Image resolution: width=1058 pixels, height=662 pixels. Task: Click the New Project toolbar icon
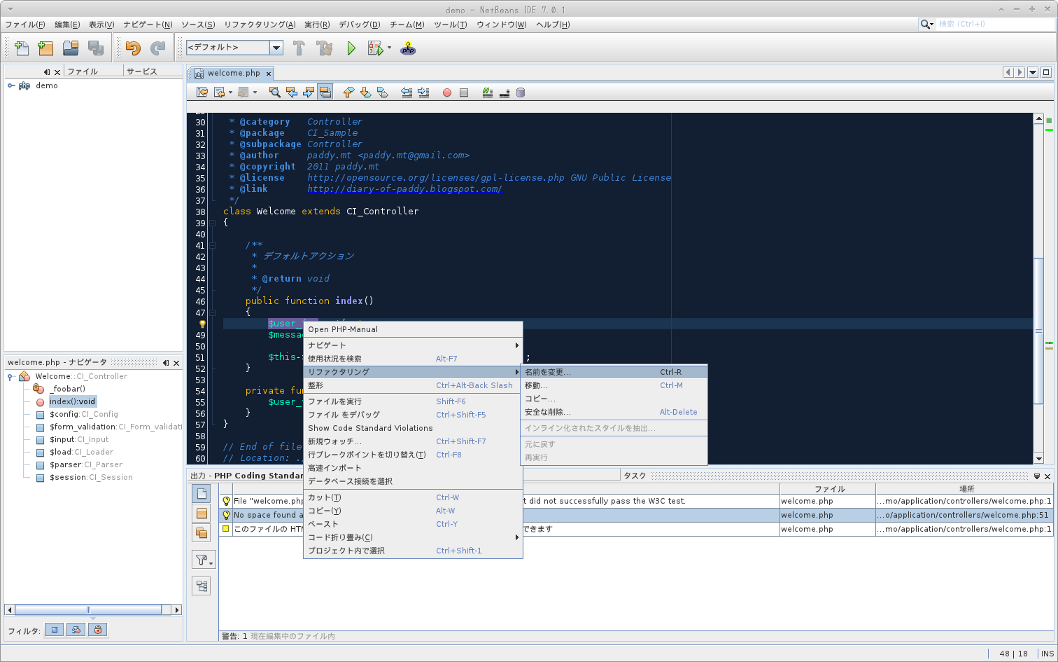click(46, 48)
